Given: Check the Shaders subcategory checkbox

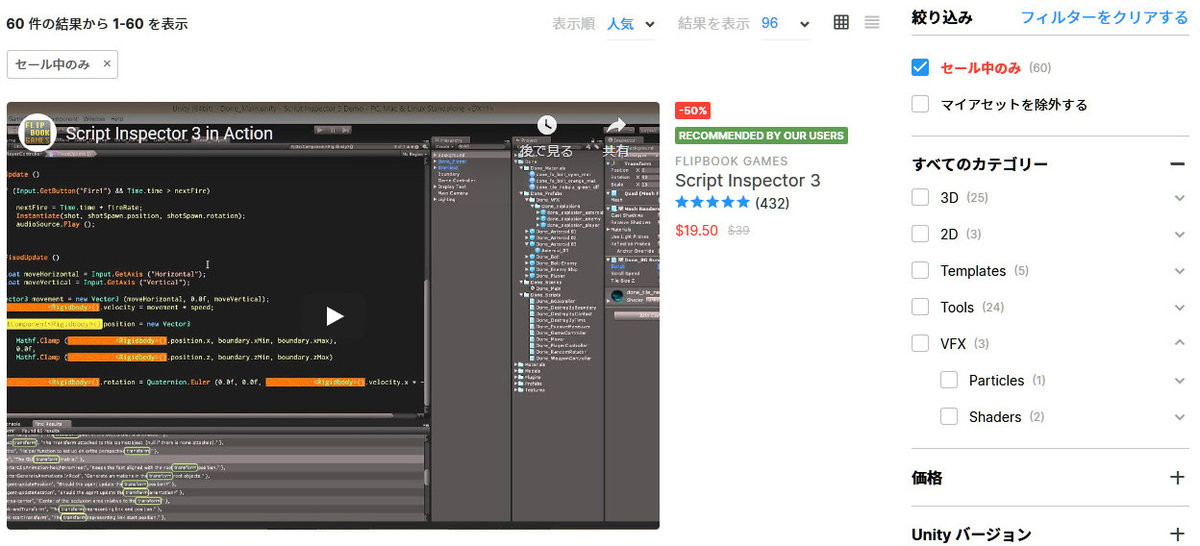Looking at the screenshot, I should (x=949, y=416).
